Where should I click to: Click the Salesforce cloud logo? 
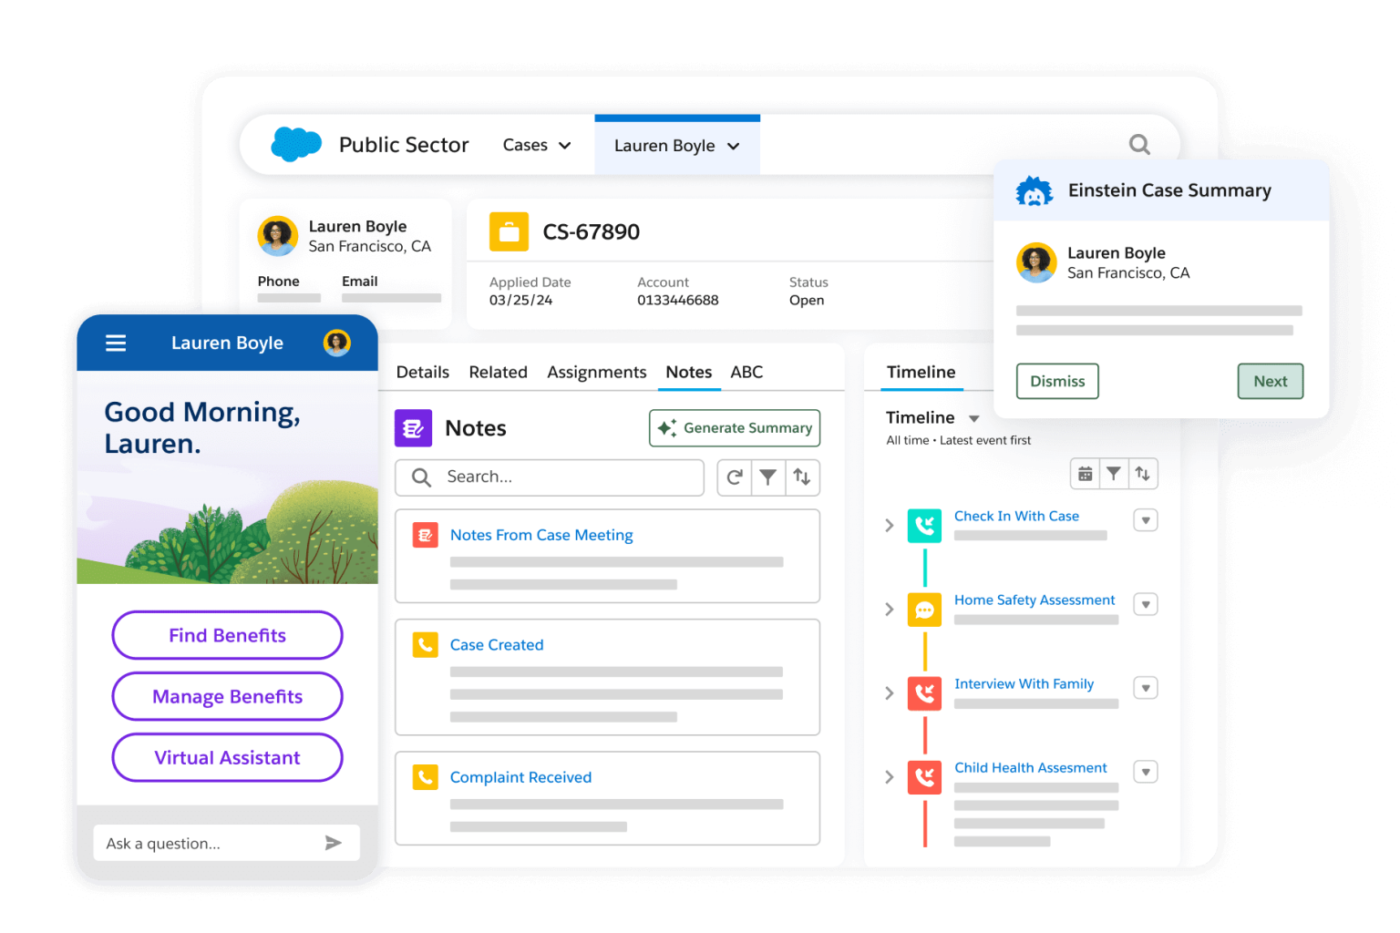[296, 144]
